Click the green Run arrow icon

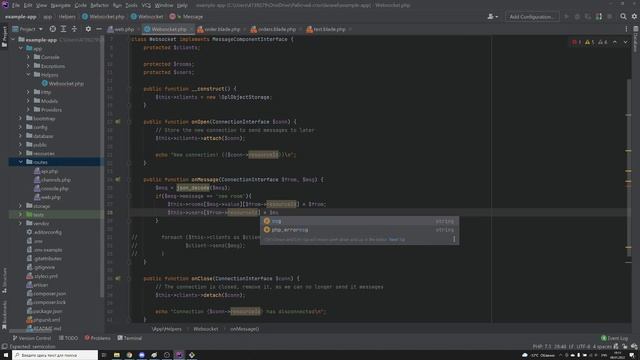tap(567, 17)
